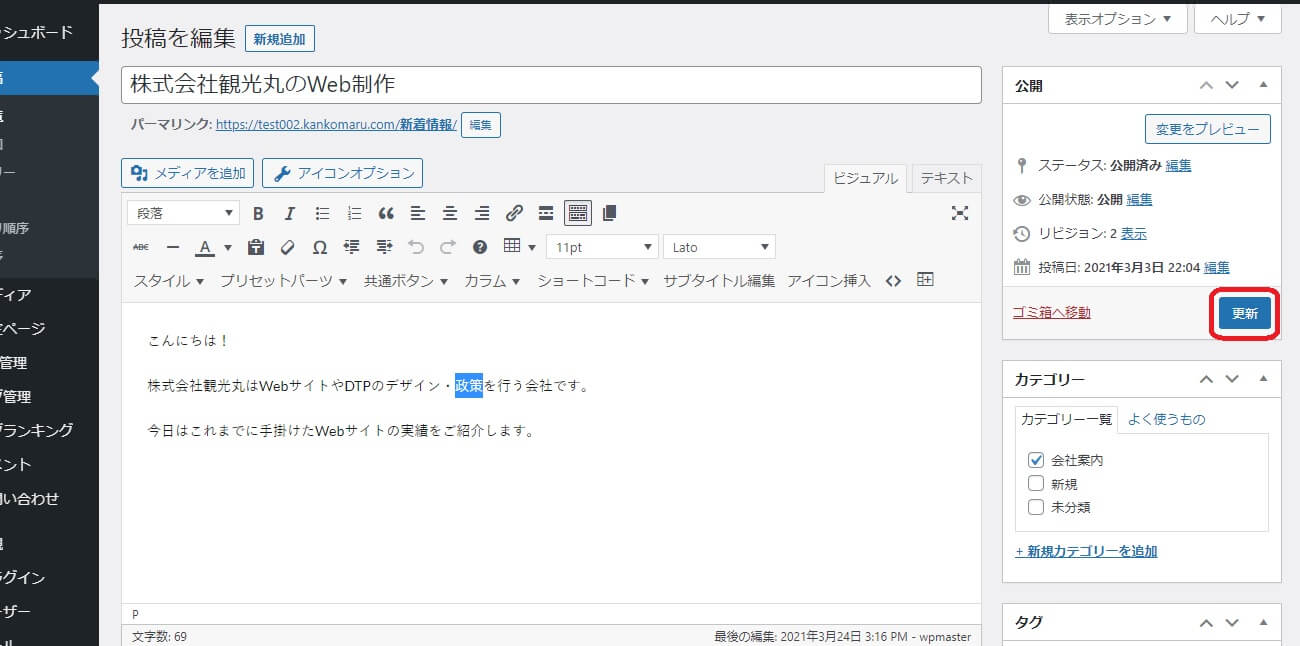Insert a blockquote
Screen dimensions: 1300x646
tap(386, 212)
